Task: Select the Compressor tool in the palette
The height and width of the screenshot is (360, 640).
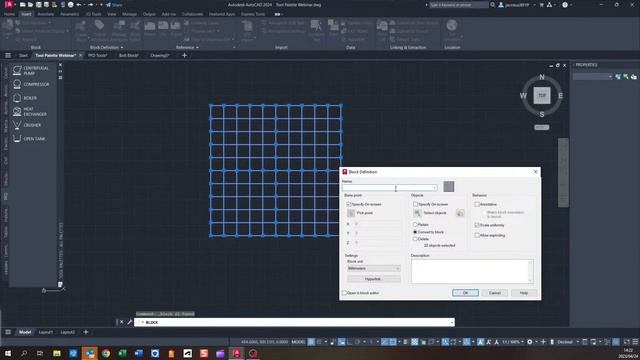Action: point(31,84)
